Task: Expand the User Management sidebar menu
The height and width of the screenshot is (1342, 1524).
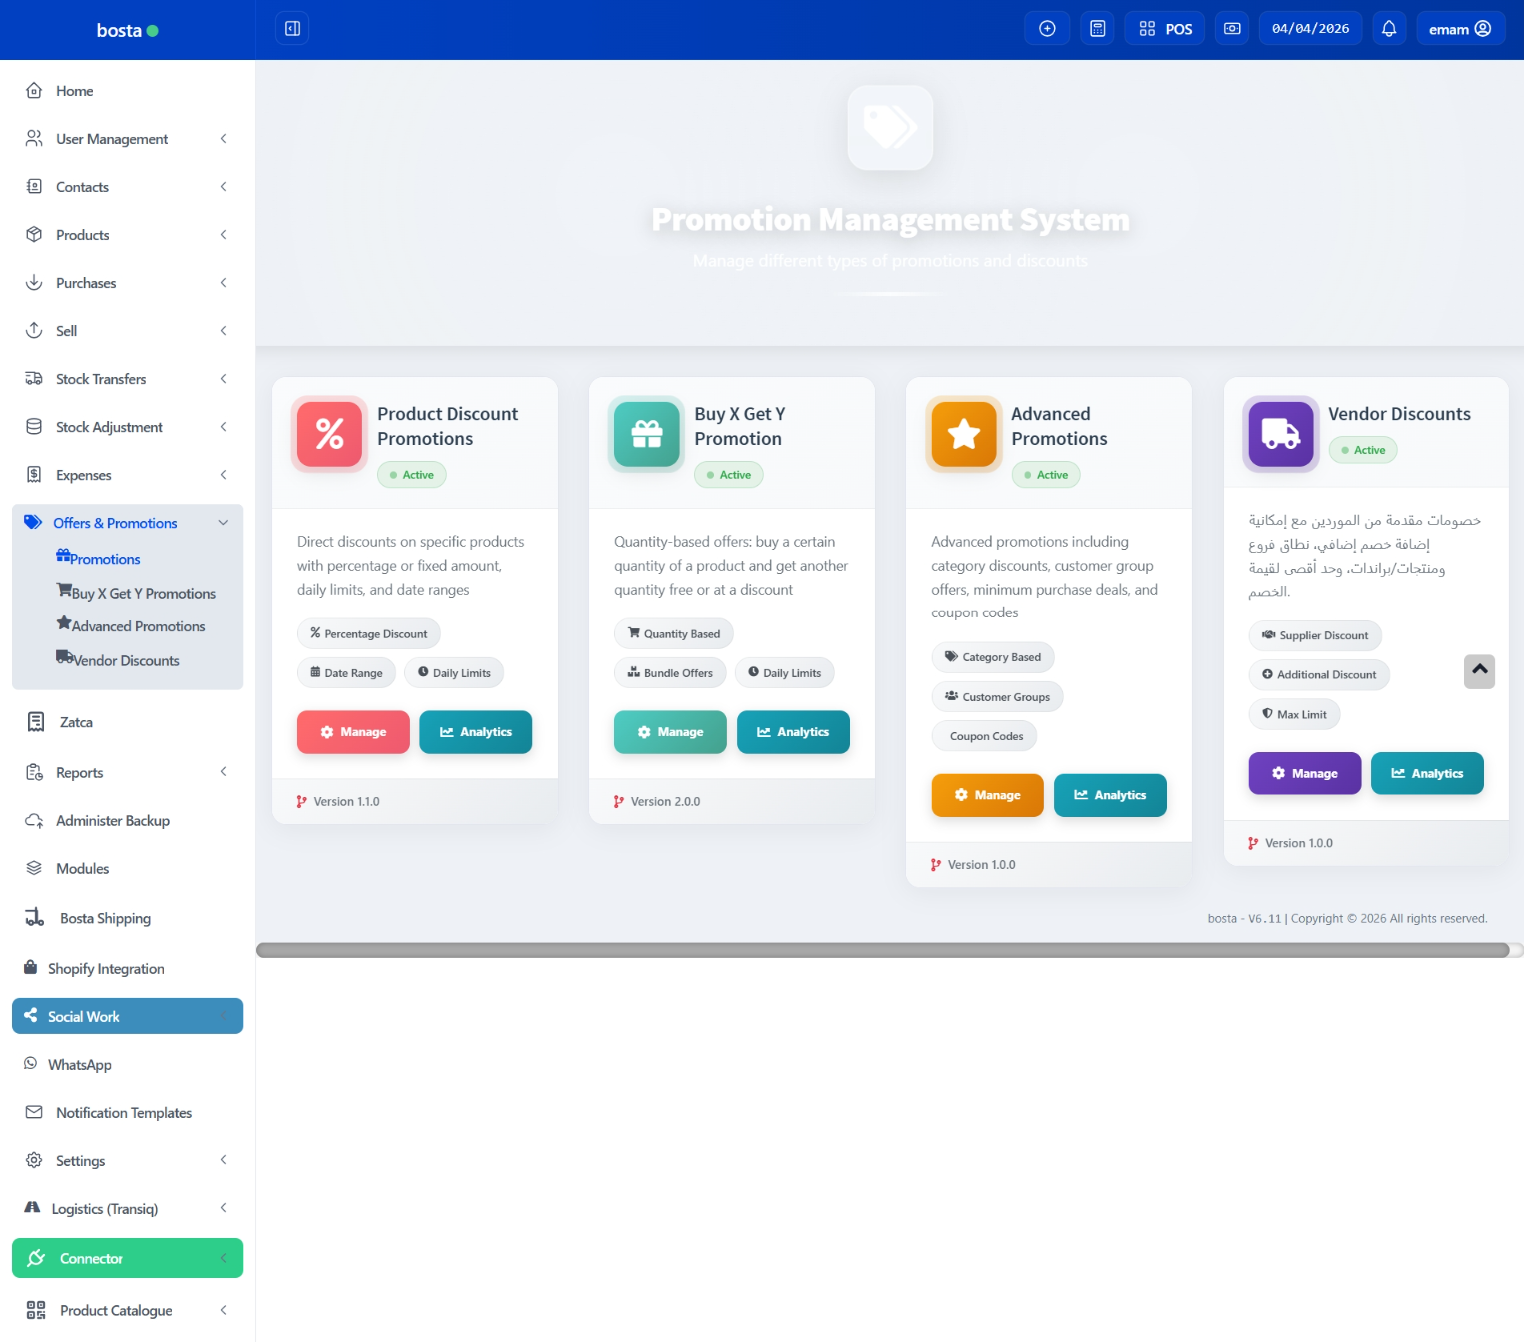Action: point(223,139)
